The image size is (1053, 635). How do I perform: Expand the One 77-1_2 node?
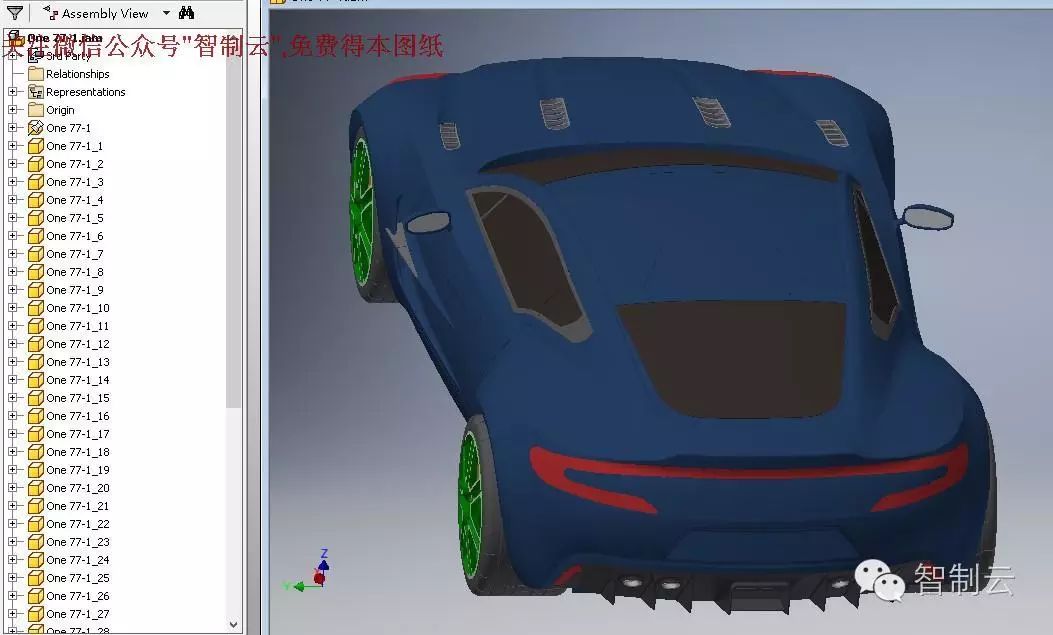[x=12, y=164]
